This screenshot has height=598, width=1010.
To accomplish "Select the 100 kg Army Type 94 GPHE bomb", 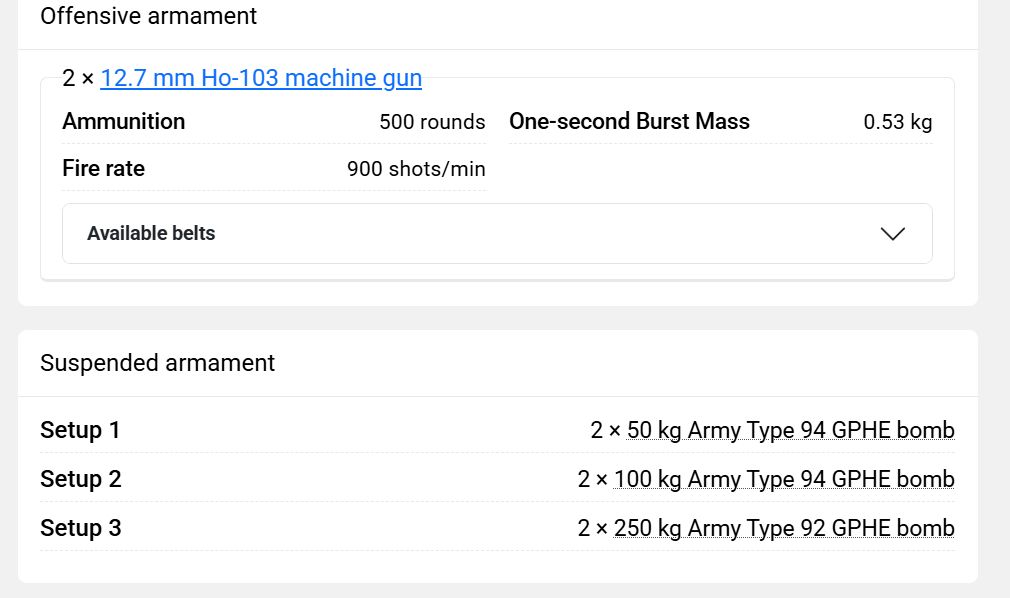I will [784, 479].
